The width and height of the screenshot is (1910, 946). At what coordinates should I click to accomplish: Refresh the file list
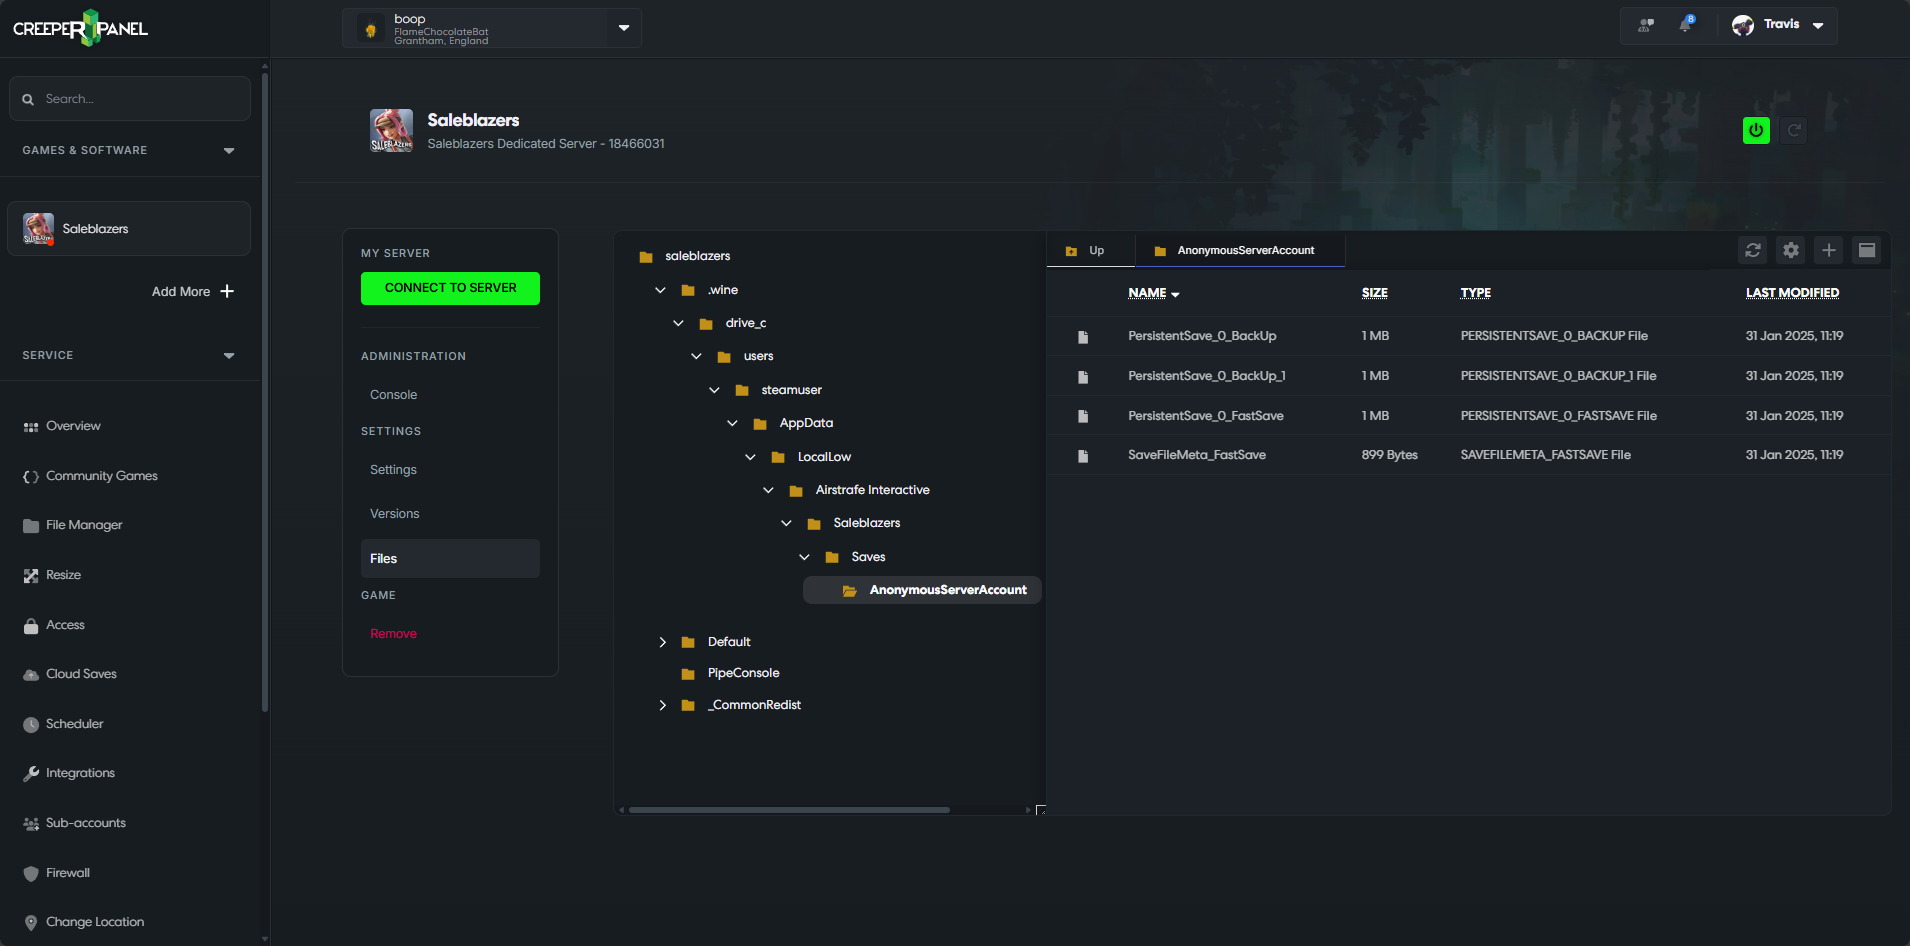1753,250
